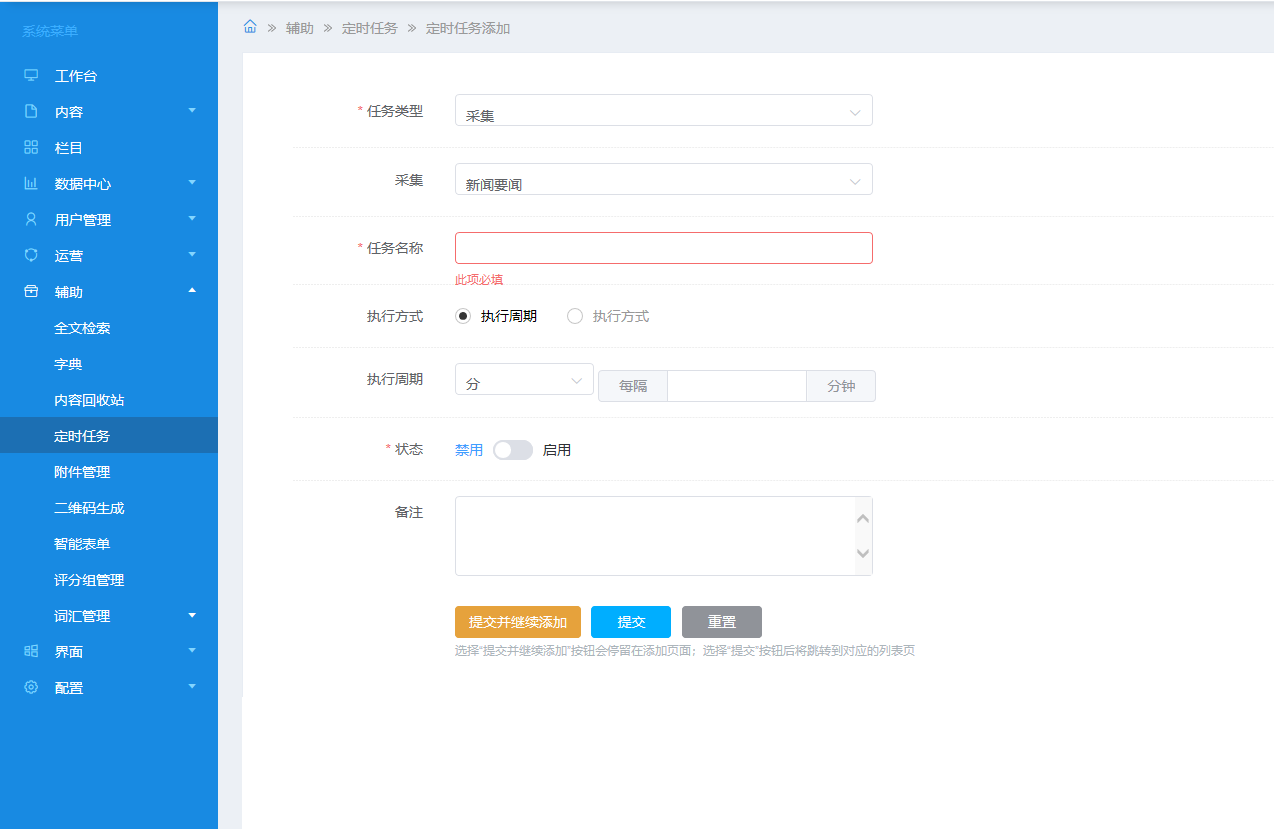Expand the 配置 menu arrow

[x=192, y=686]
